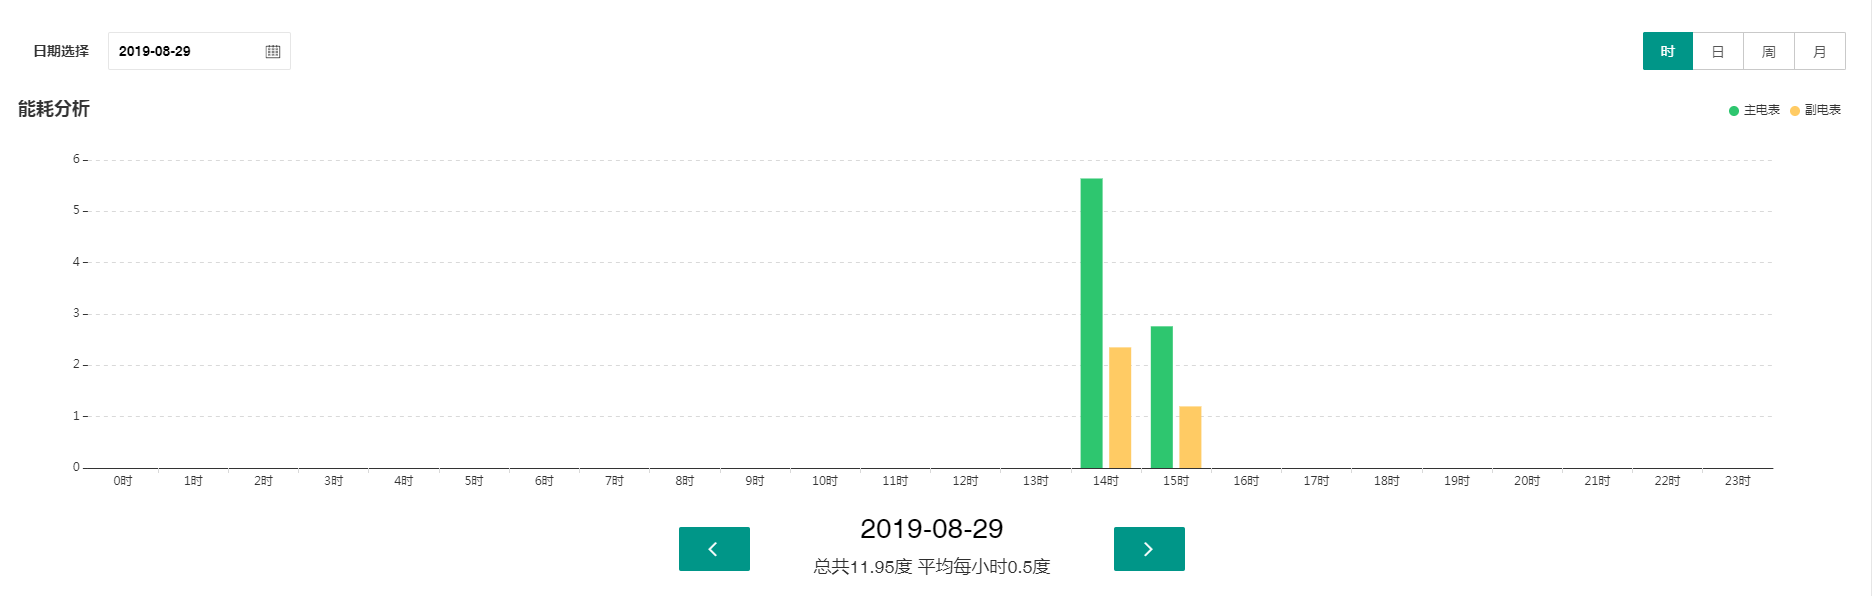Click the green bar at 14时
1872x596 pixels.
[1091, 323]
